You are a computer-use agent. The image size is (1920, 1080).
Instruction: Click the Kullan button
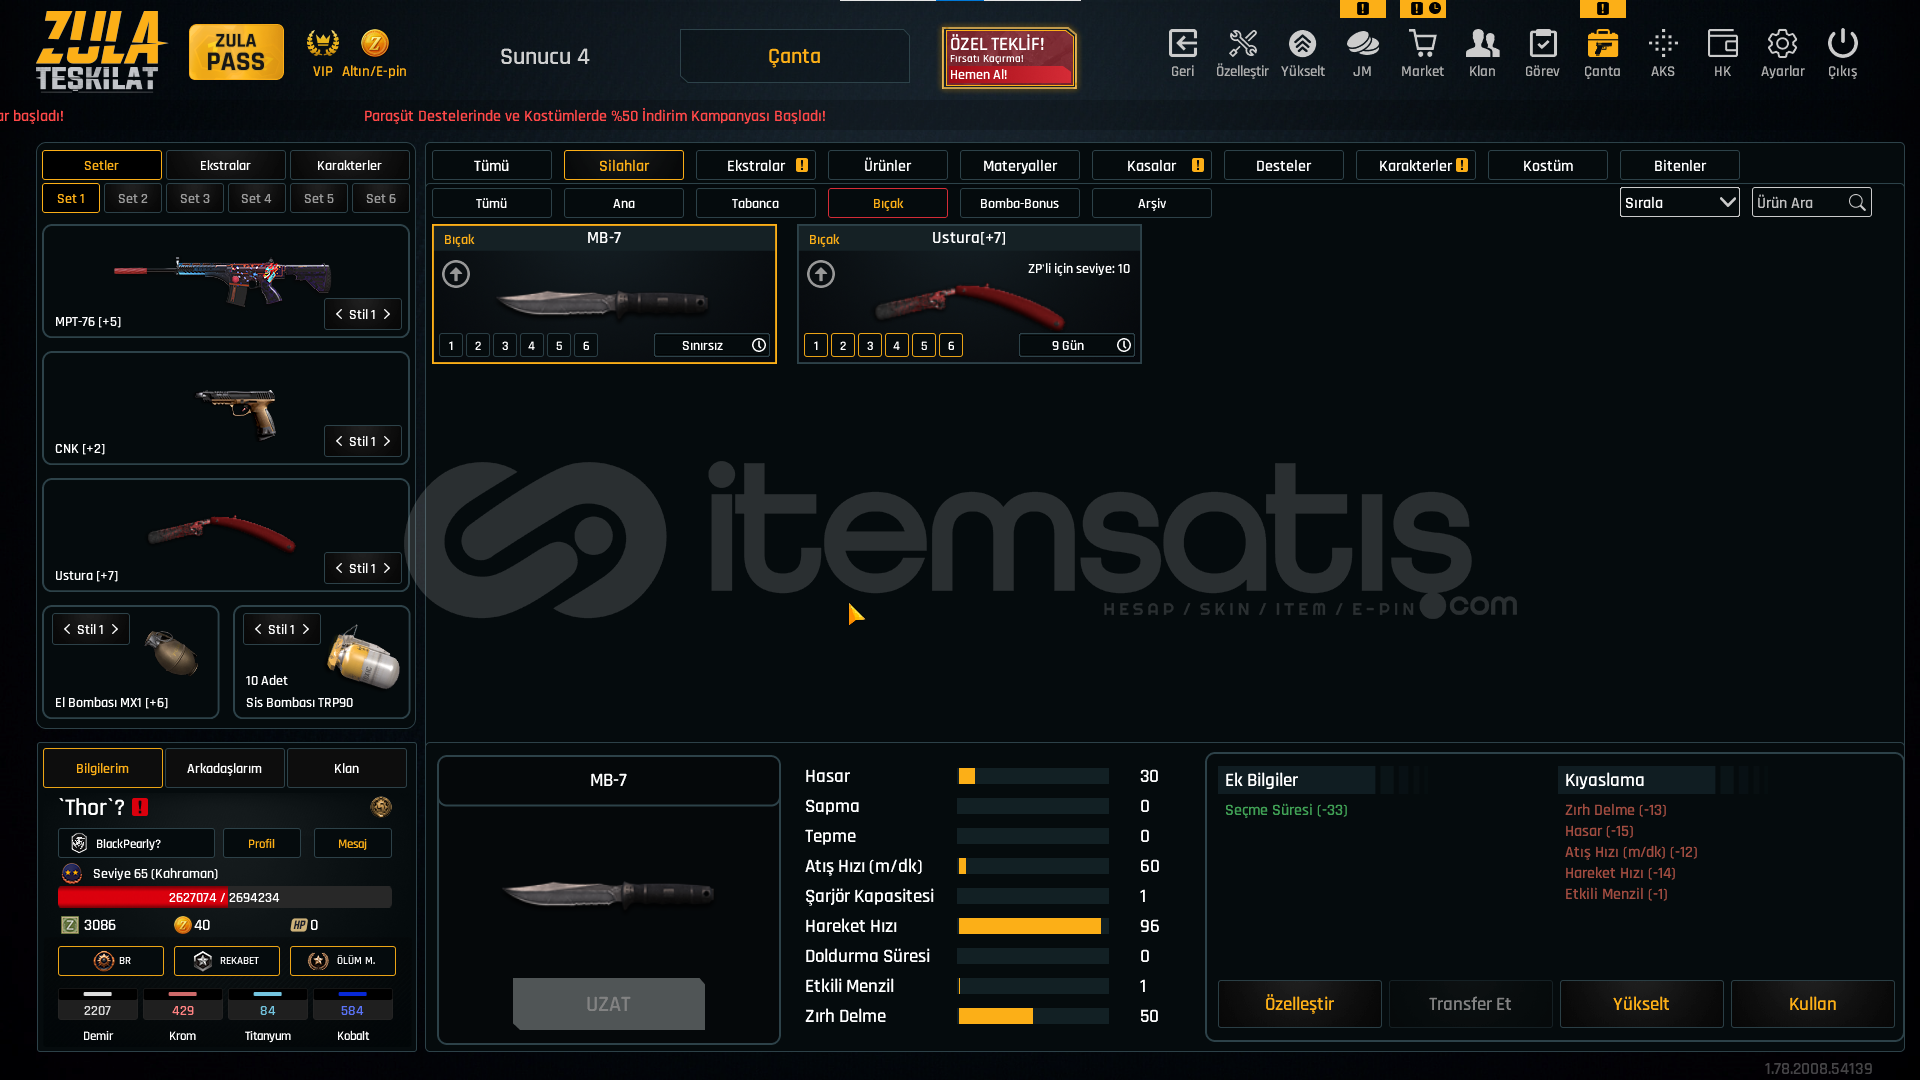tap(1812, 1004)
